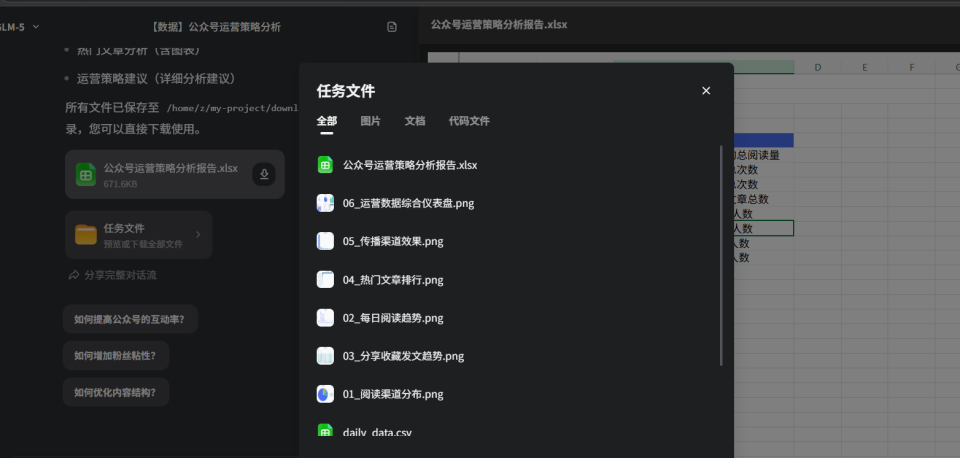Click the 671.6KB file size text

[x=121, y=184]
